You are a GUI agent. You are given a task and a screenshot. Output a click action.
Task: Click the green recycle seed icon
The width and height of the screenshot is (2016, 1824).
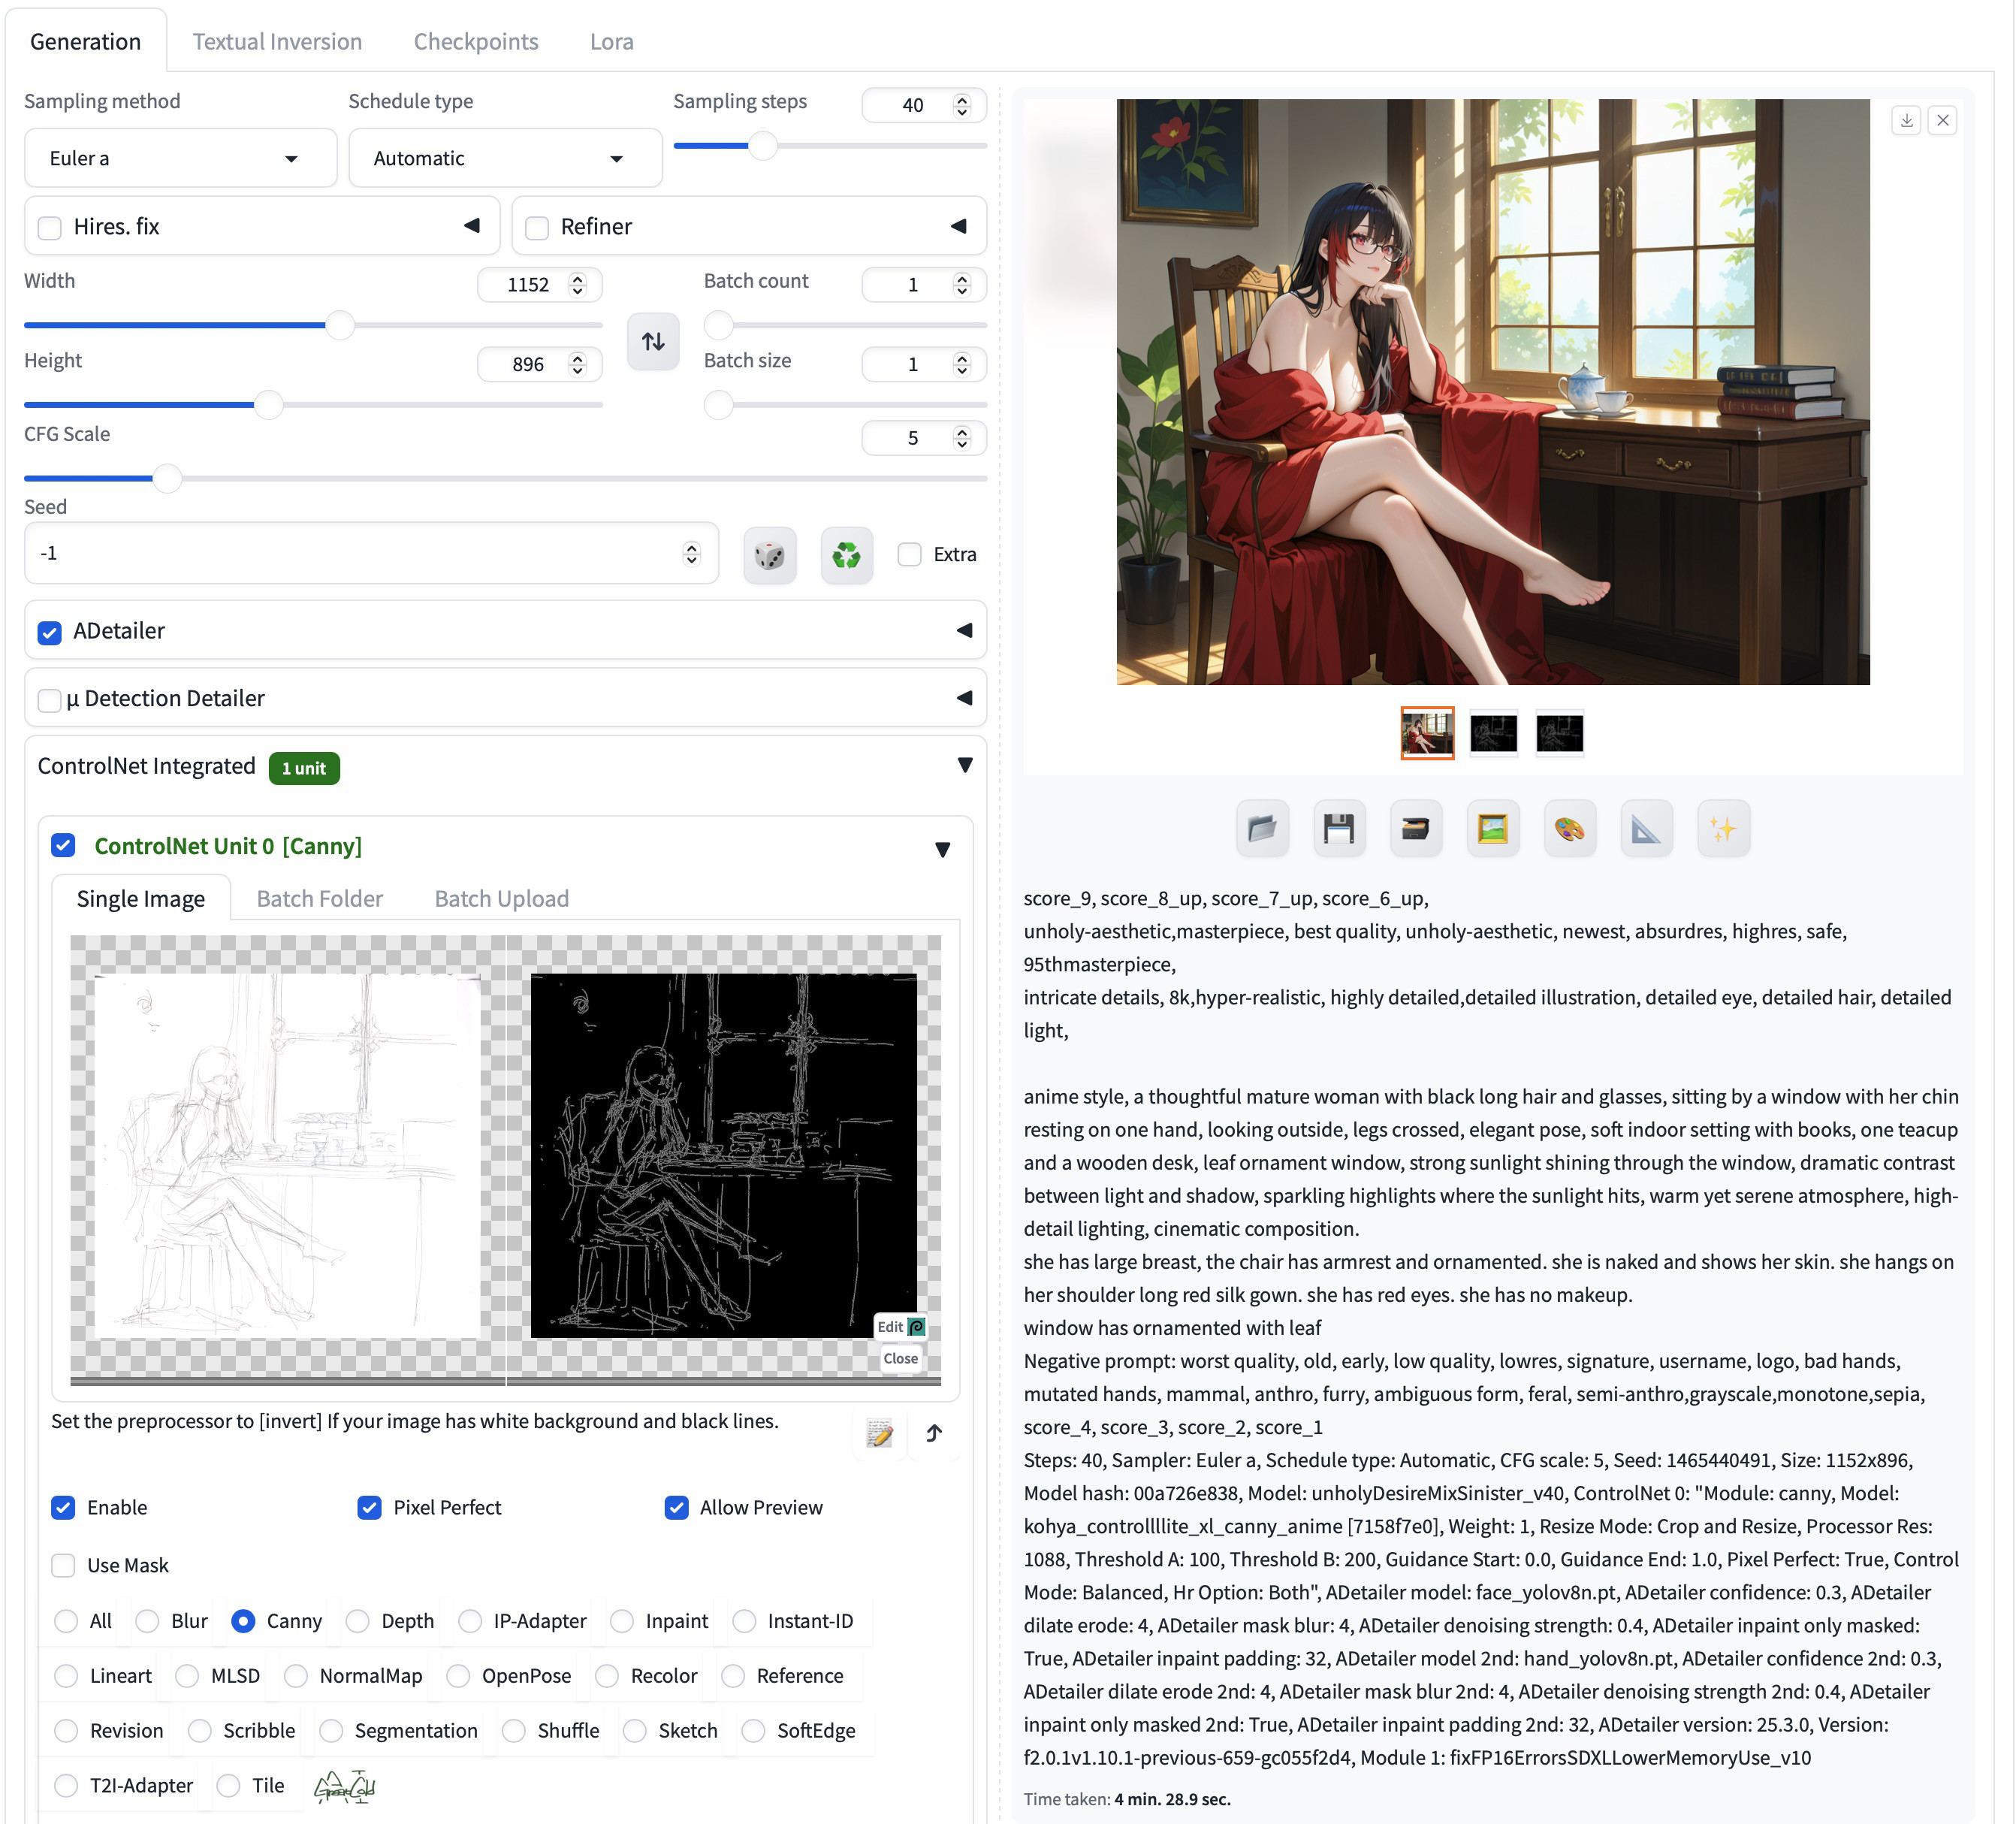(846, 555)
